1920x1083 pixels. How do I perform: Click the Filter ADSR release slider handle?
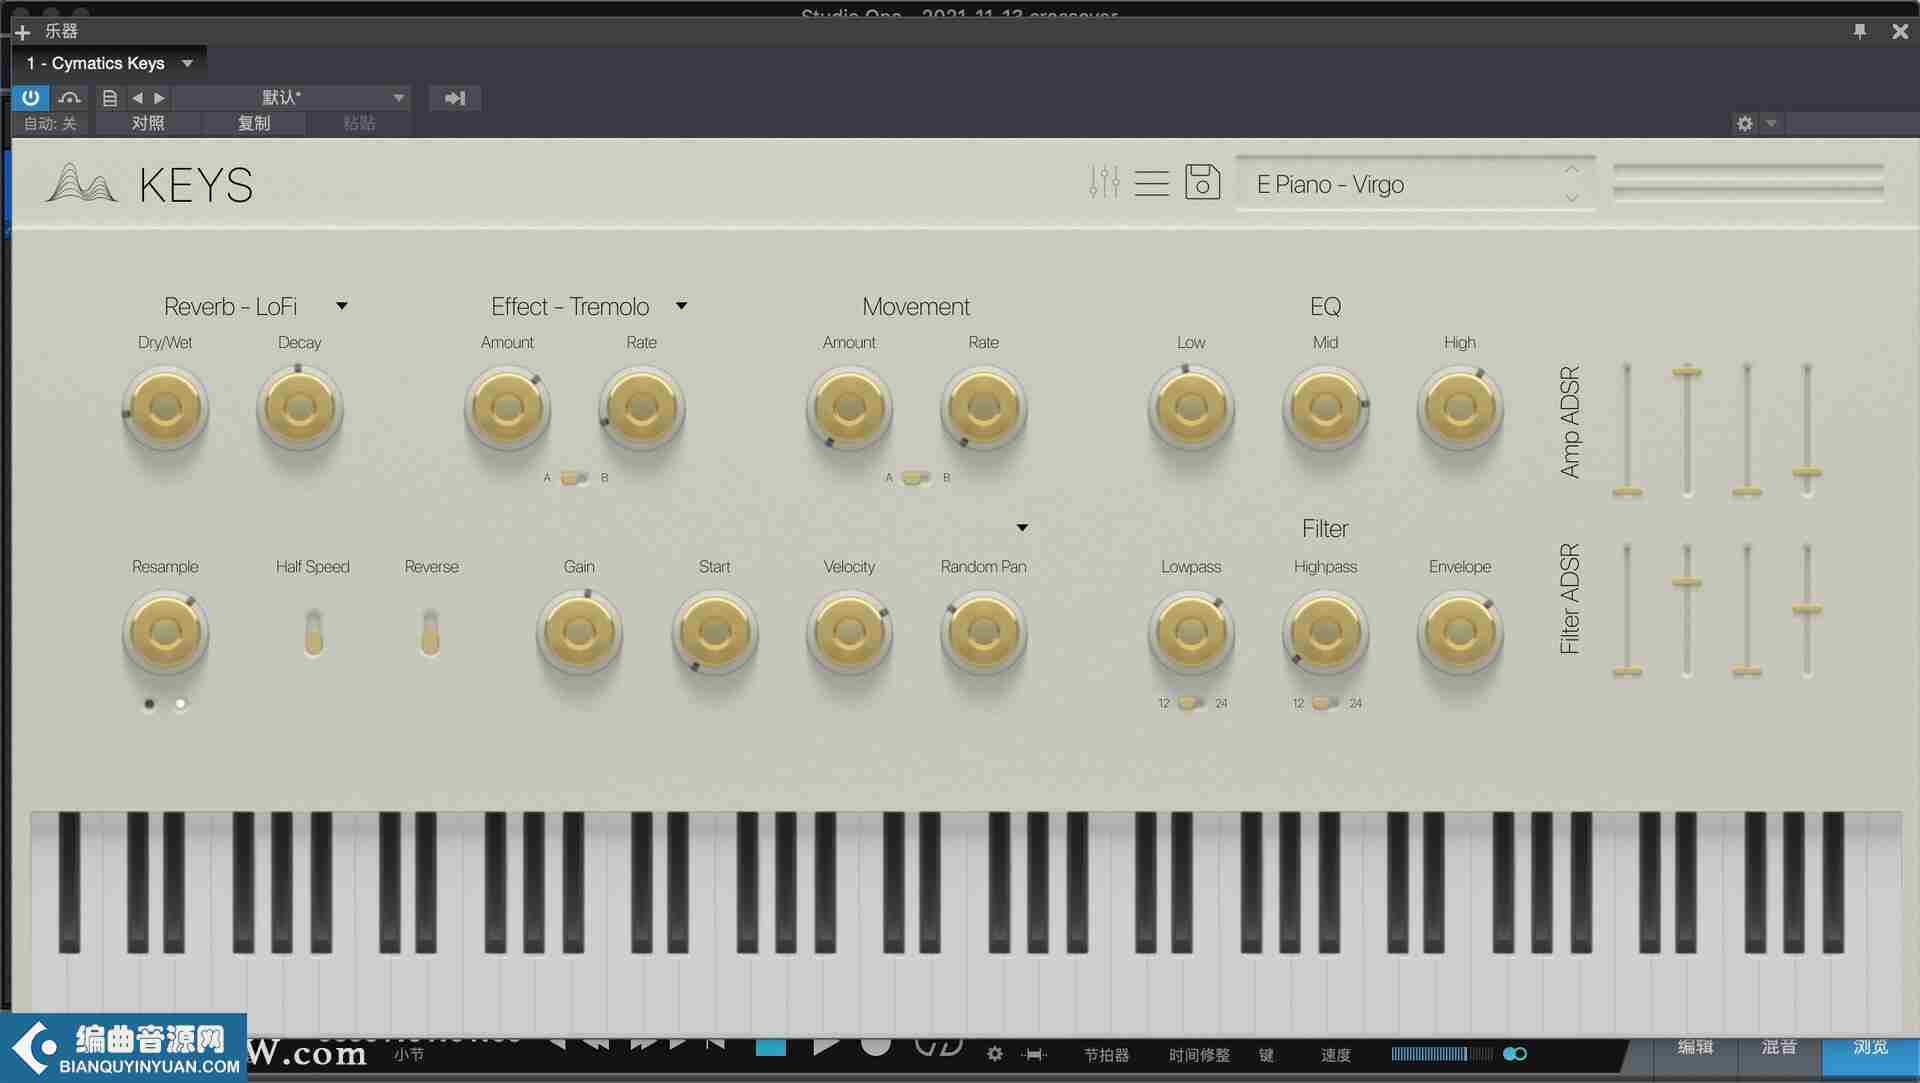click(x=1807, y=610)
